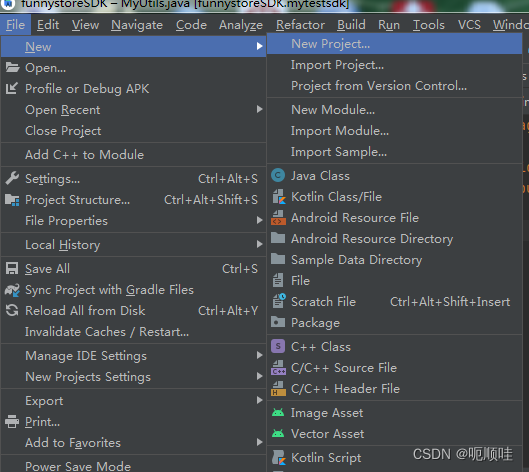The image size is (529, 472).
Task: Click the Project Structure icon
Action: pos(12,200)
